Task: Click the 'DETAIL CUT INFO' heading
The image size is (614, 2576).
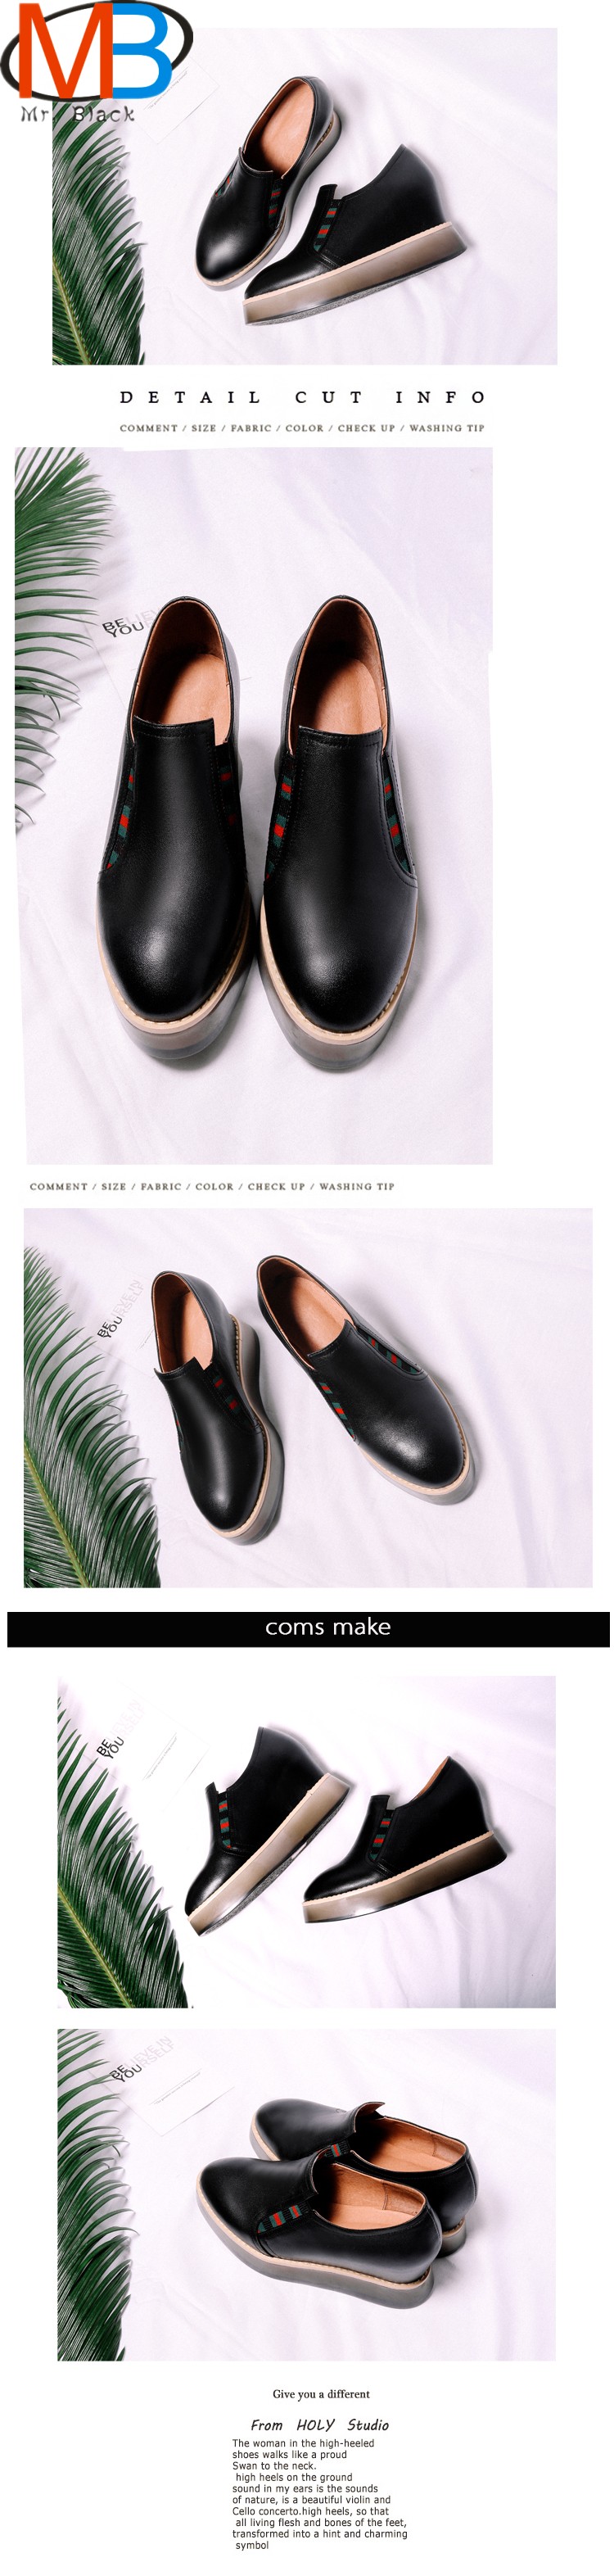Action: [303, 398]
